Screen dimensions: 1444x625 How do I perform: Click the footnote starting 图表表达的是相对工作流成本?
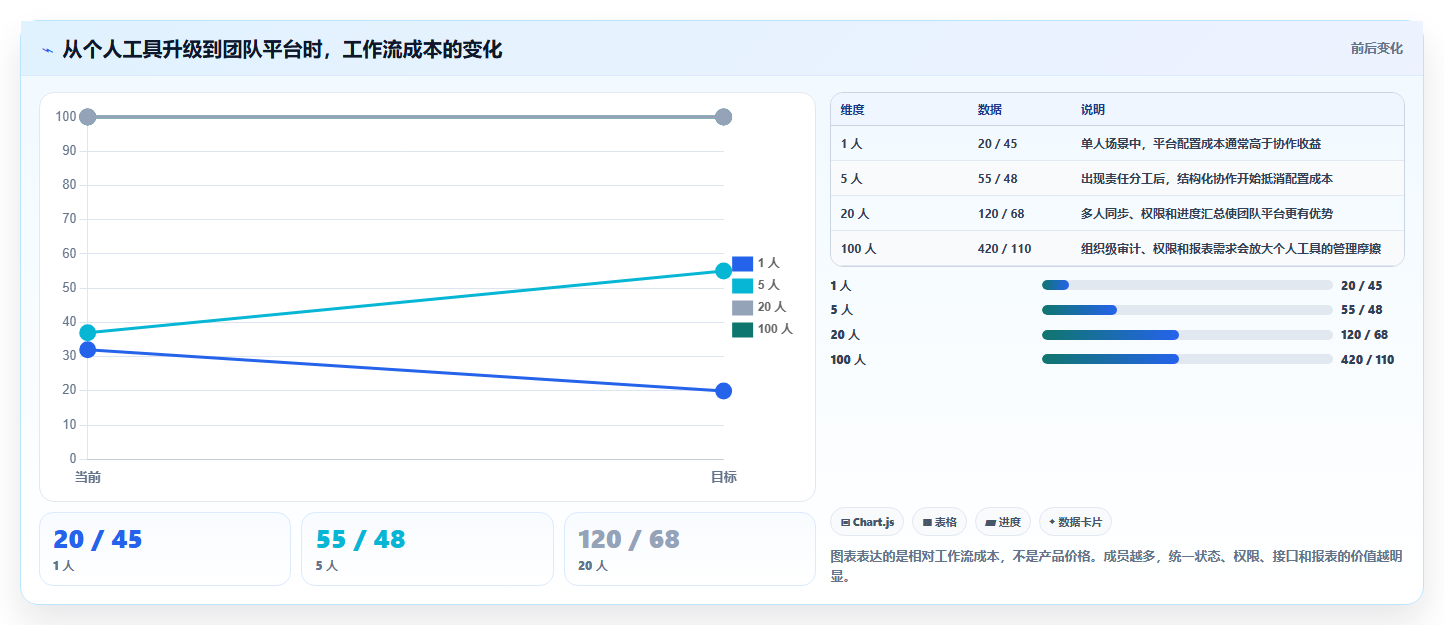point(1117,566)
